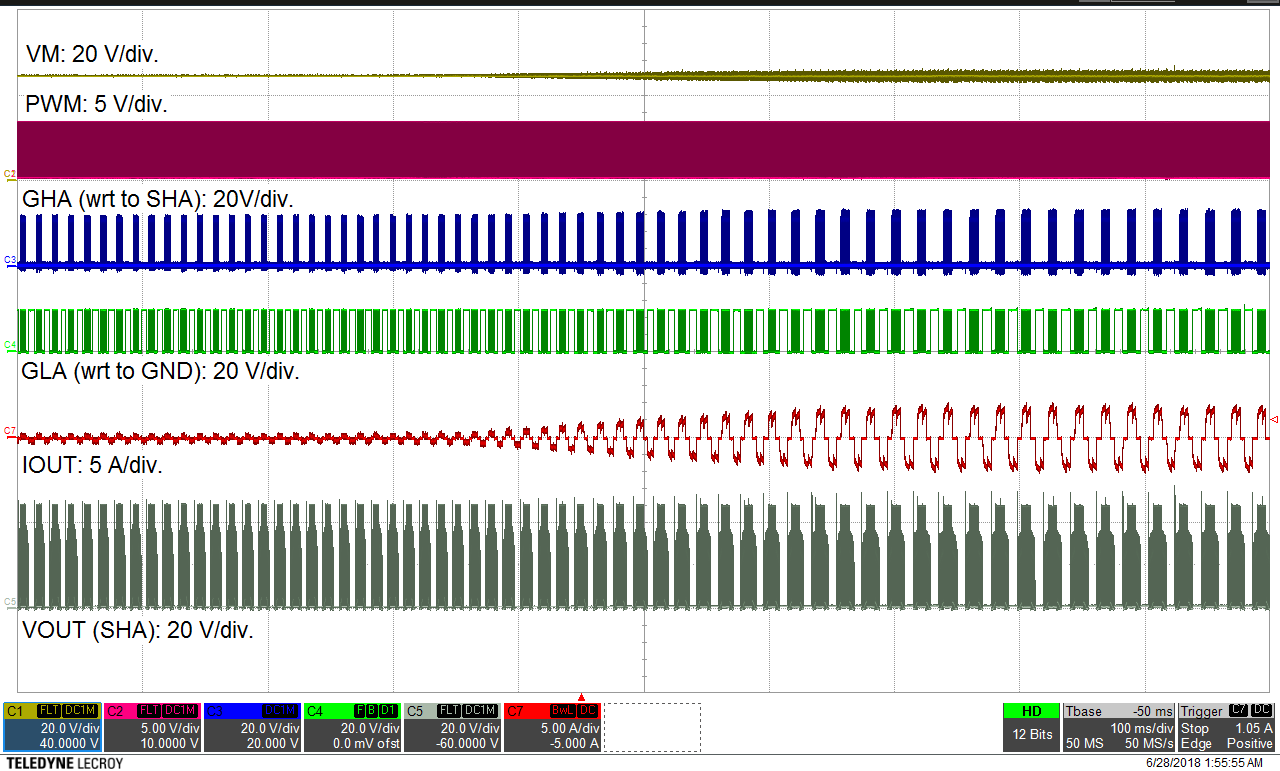Select the C7 source icon in Trigger descriptor
Viewport: 1280px width, 771px height.
[1238, 710]
